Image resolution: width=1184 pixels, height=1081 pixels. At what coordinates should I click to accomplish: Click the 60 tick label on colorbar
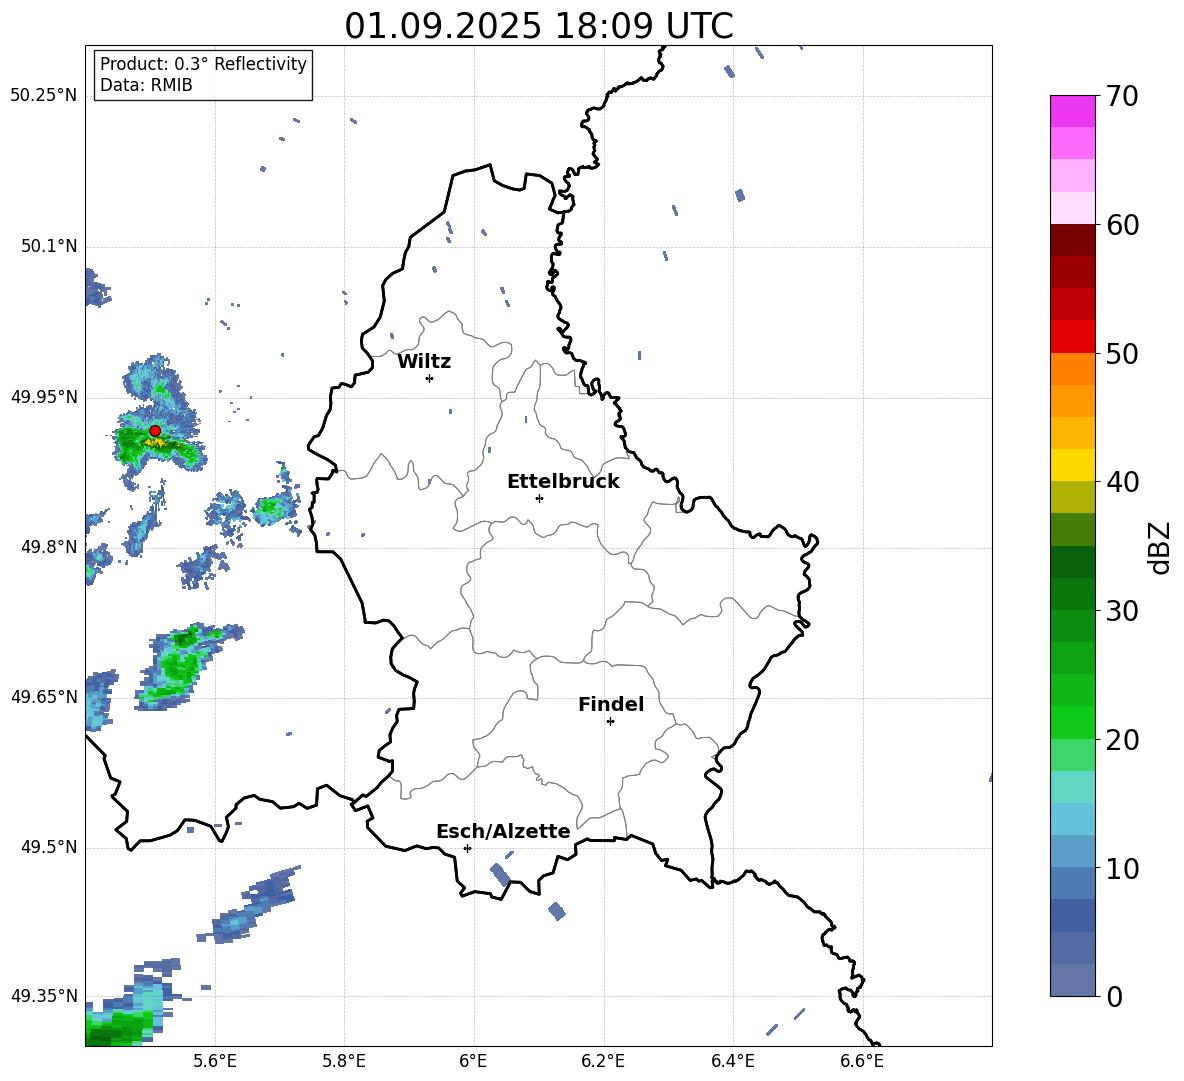tap(1121, 225)
